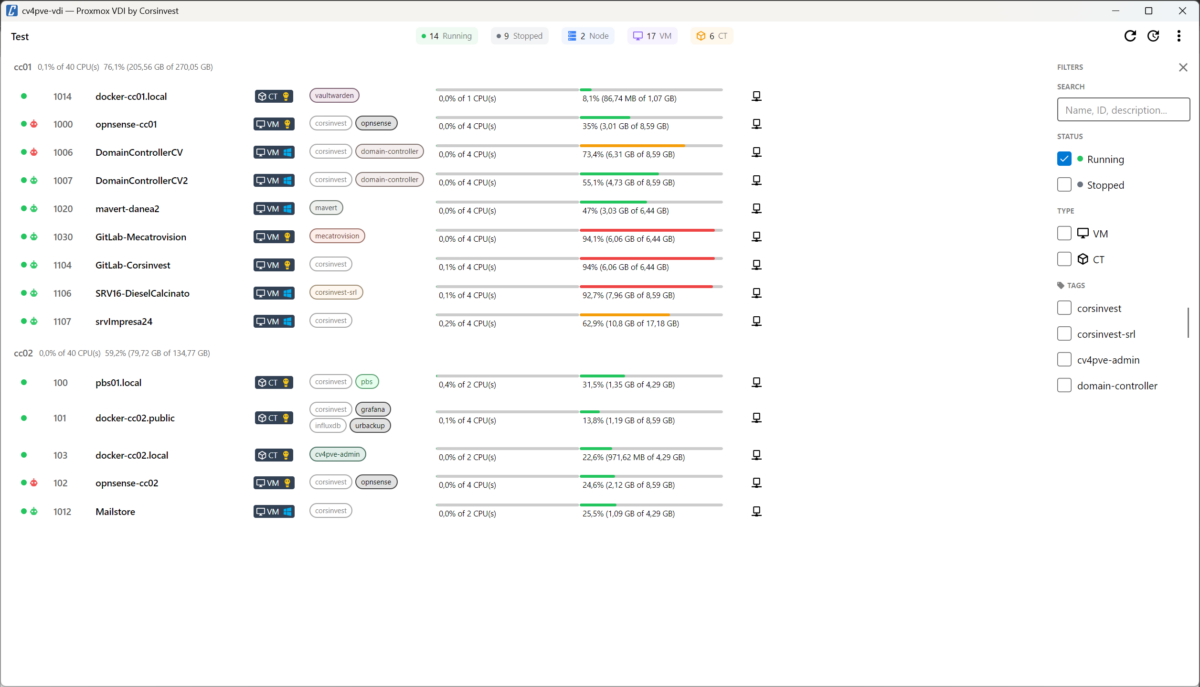The image size is (1200, 687).
Task: Uncheck the Running status filter
Action: point(1064,159)
